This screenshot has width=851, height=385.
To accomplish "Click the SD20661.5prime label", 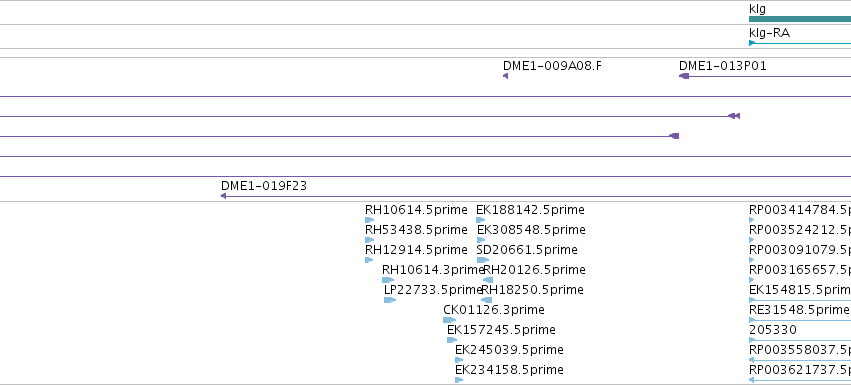I will (526, 250).
